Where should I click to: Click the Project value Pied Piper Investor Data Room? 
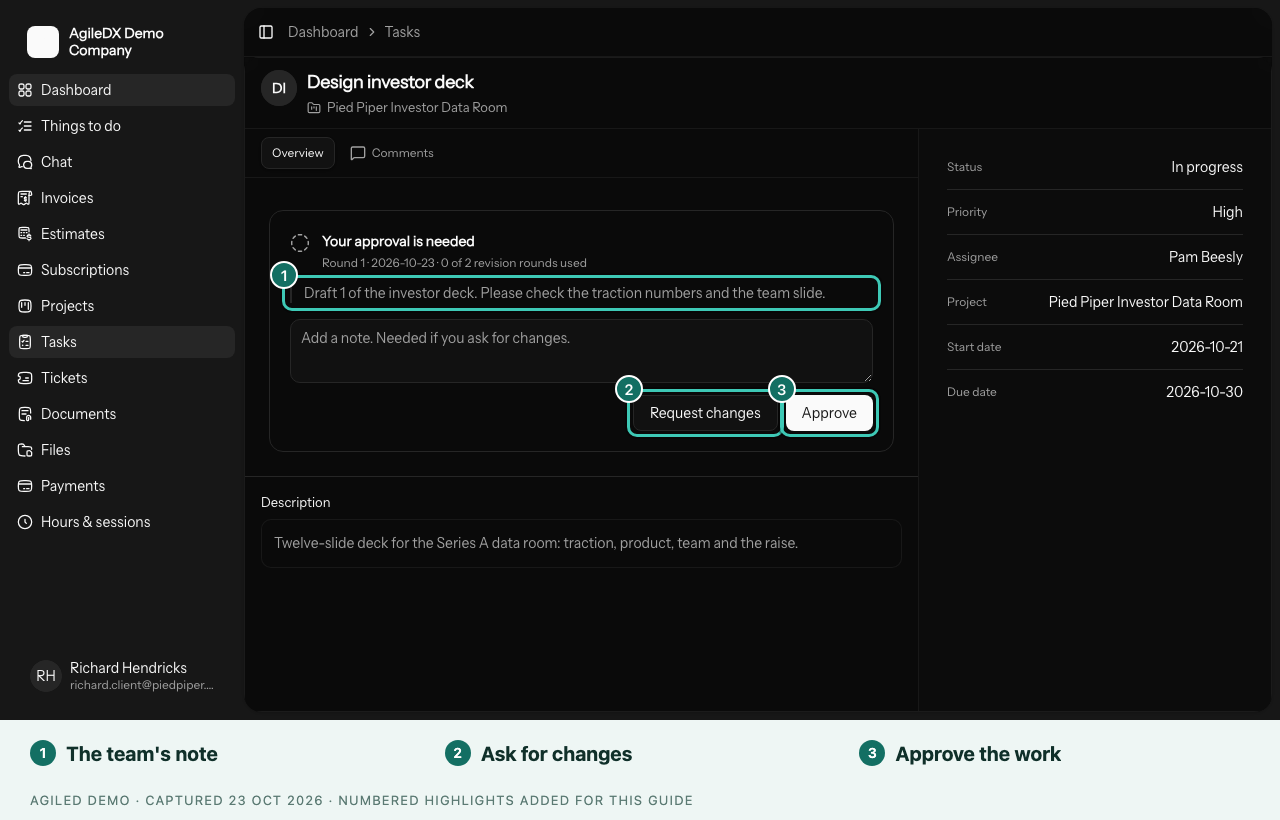coord(1146,302)
